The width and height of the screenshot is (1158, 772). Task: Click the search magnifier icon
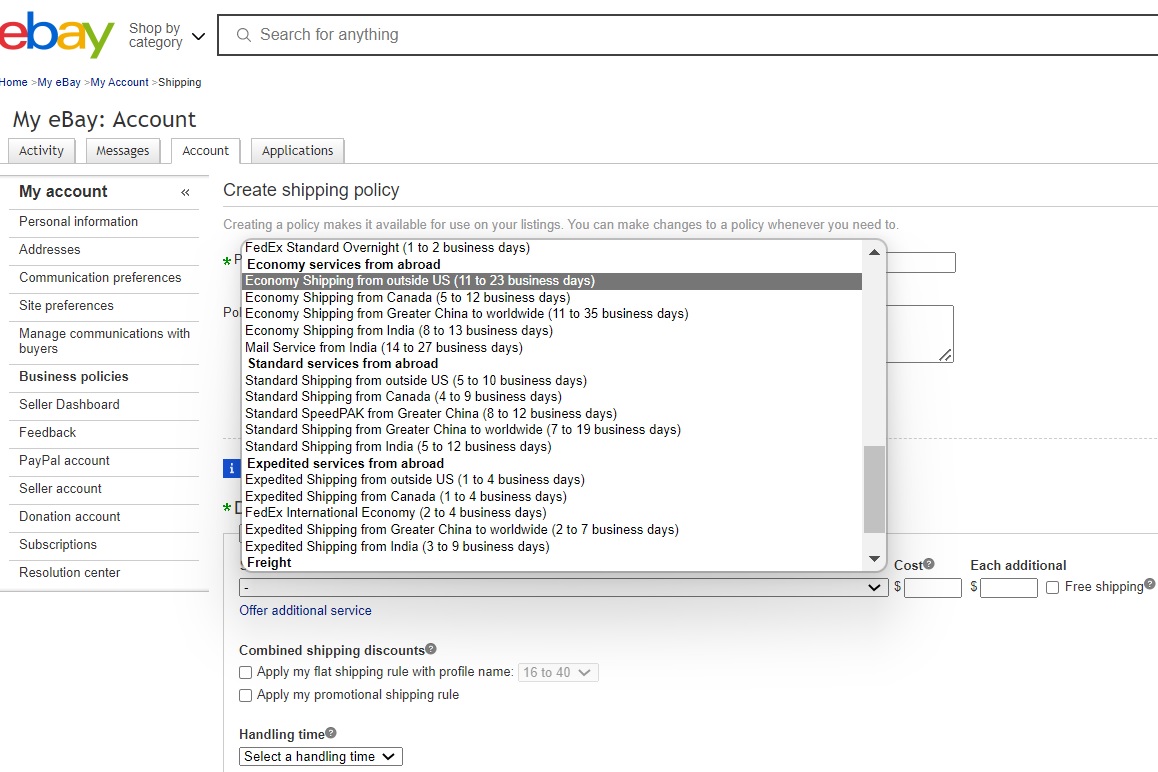point(243,35)
